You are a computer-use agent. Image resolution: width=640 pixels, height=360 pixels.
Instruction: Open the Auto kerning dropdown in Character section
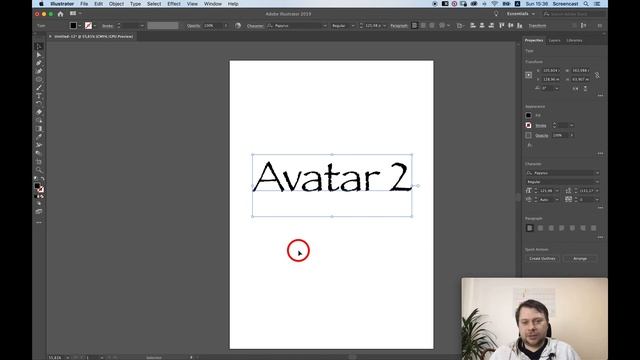pos(557,200)
